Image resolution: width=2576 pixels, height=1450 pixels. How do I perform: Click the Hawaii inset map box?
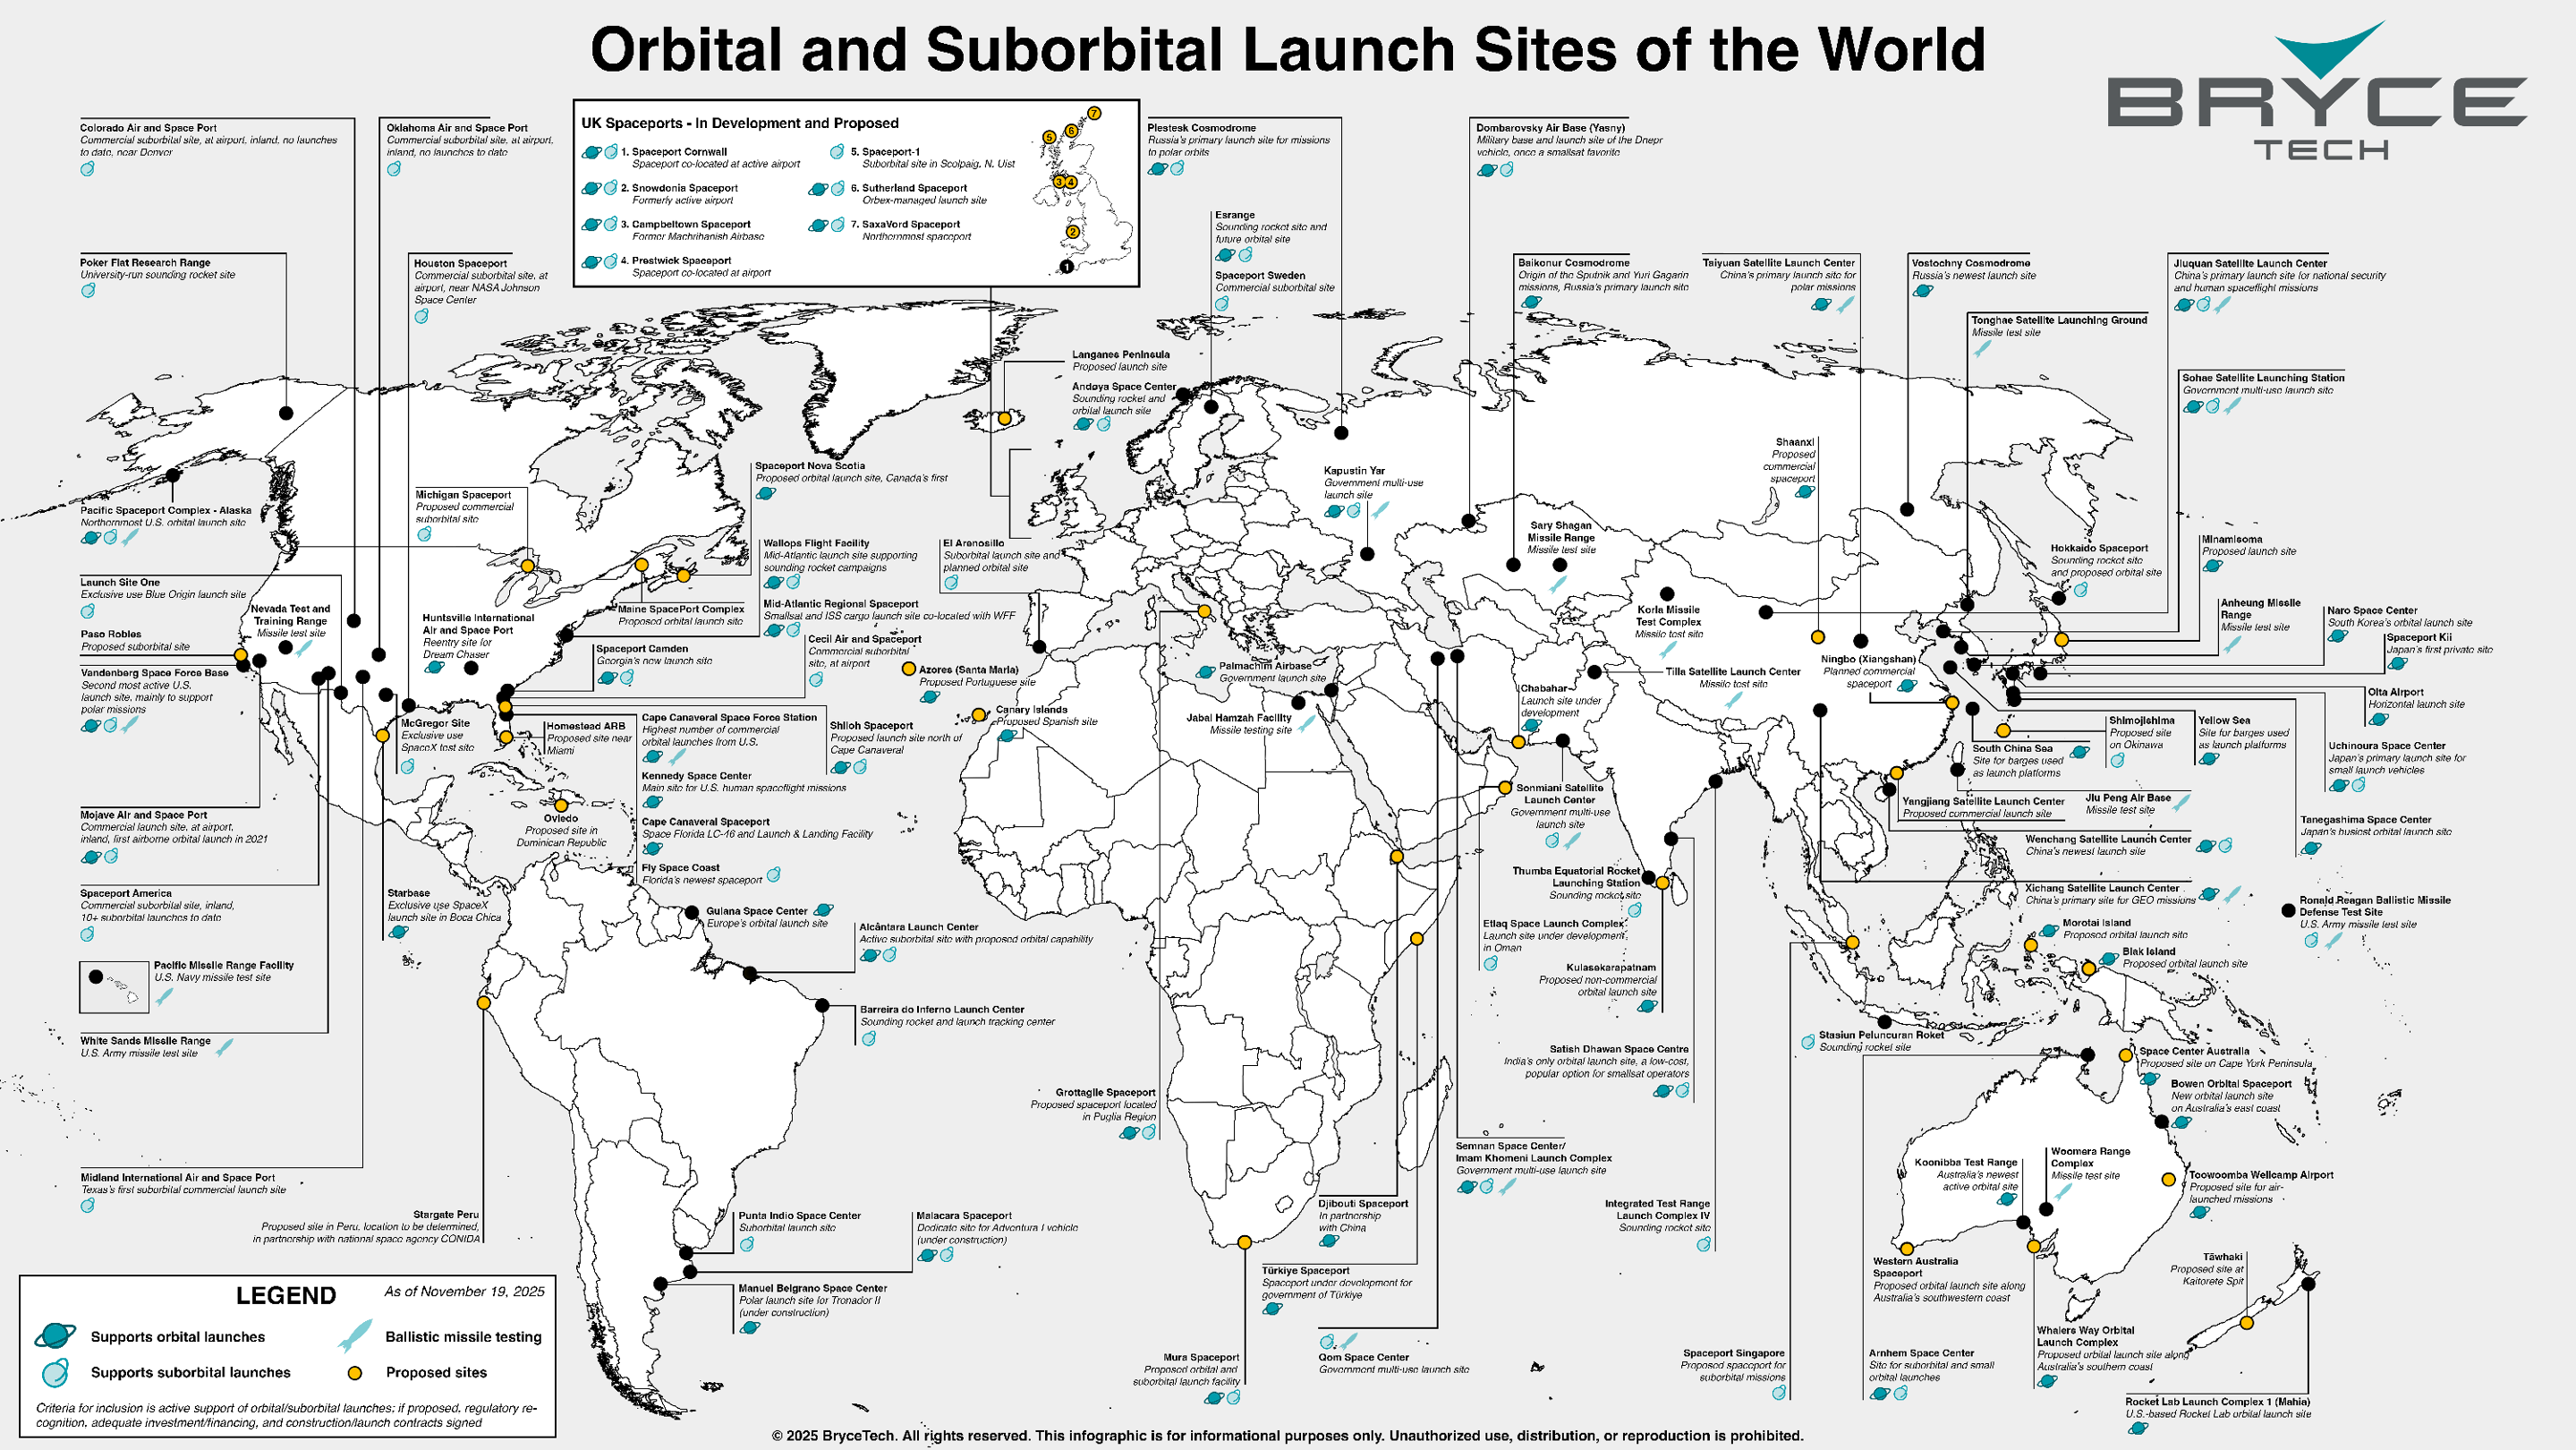coord(114,986)
